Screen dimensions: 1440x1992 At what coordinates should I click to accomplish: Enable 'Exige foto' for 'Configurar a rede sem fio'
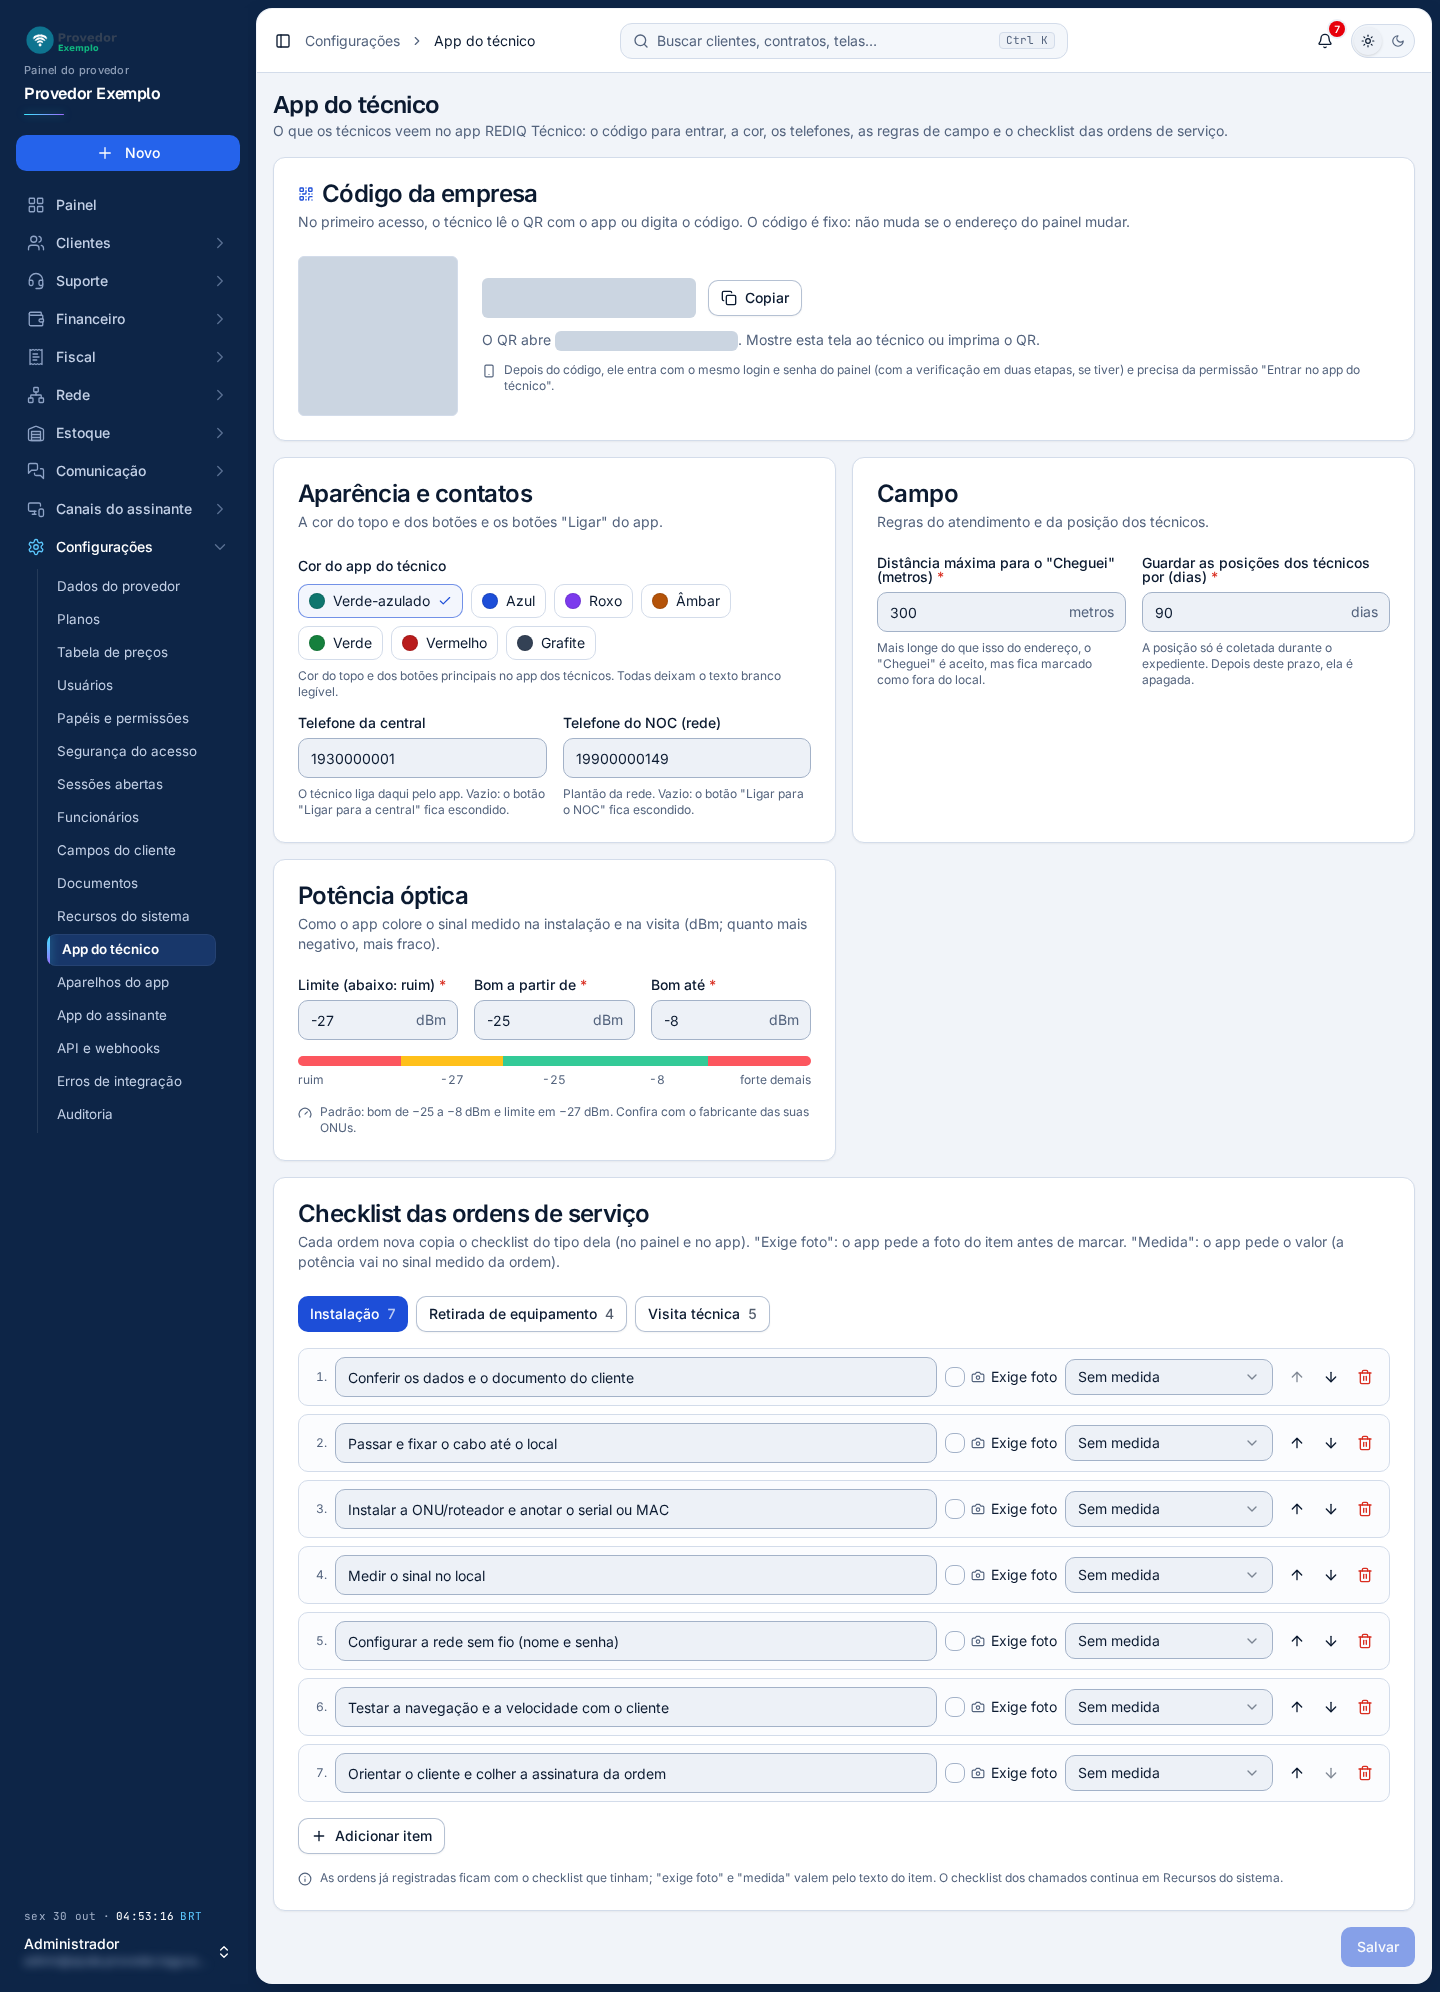955,1641
